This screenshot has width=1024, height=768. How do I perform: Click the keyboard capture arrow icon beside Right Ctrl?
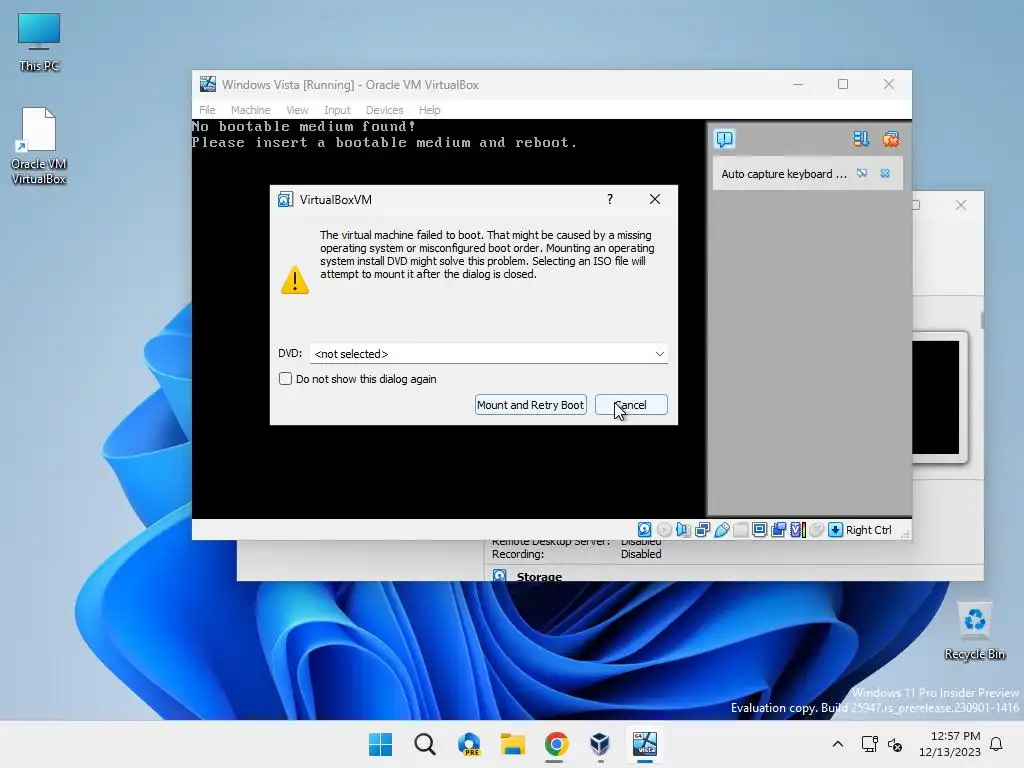click(x=835, y=530)
